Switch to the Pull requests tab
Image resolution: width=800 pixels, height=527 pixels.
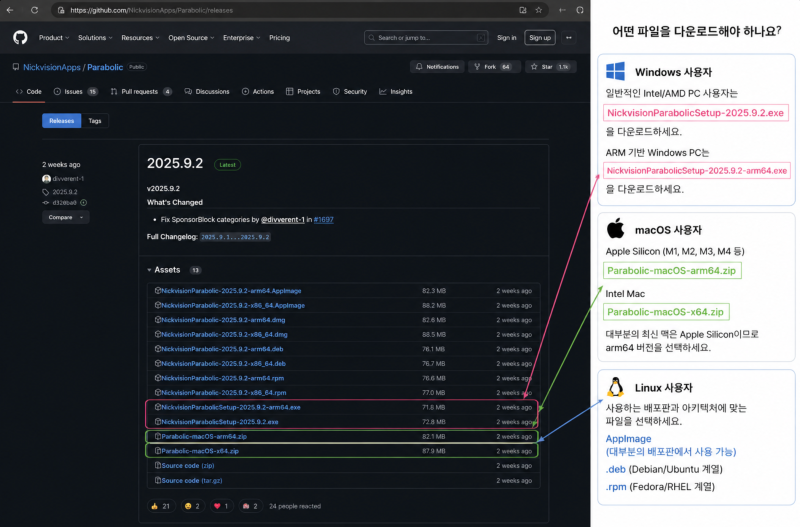[141, 92]
